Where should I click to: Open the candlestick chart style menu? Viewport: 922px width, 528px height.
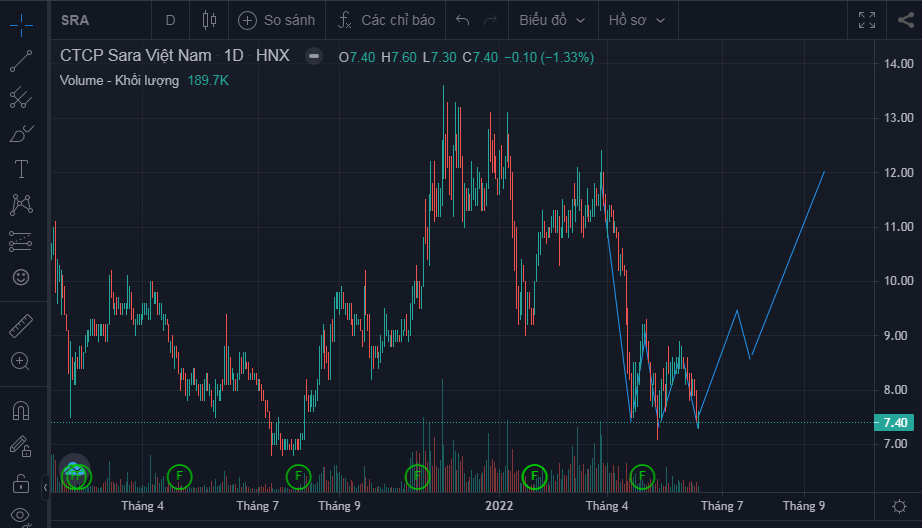(x=209, y=20)
